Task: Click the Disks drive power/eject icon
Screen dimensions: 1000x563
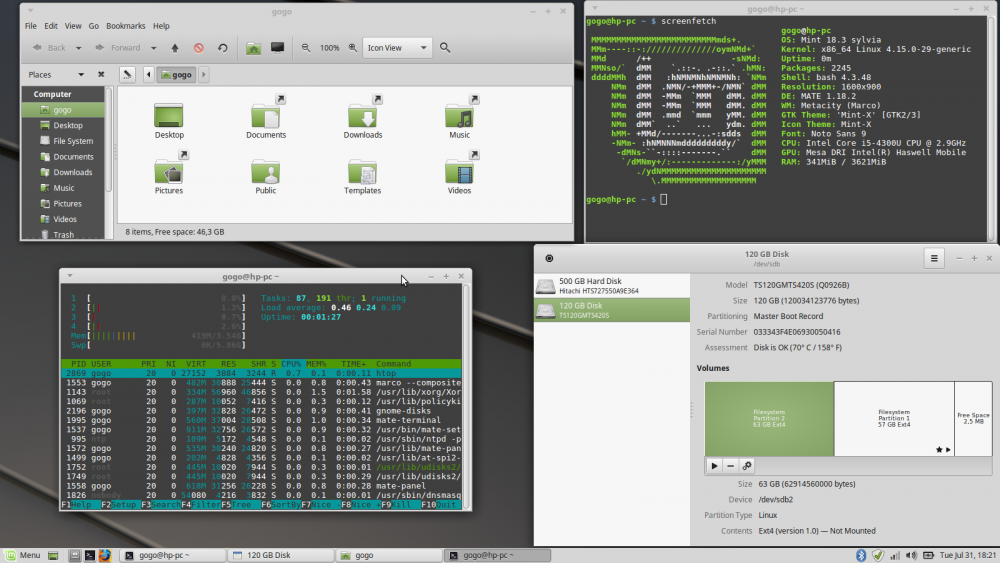Action: [549, 258]
